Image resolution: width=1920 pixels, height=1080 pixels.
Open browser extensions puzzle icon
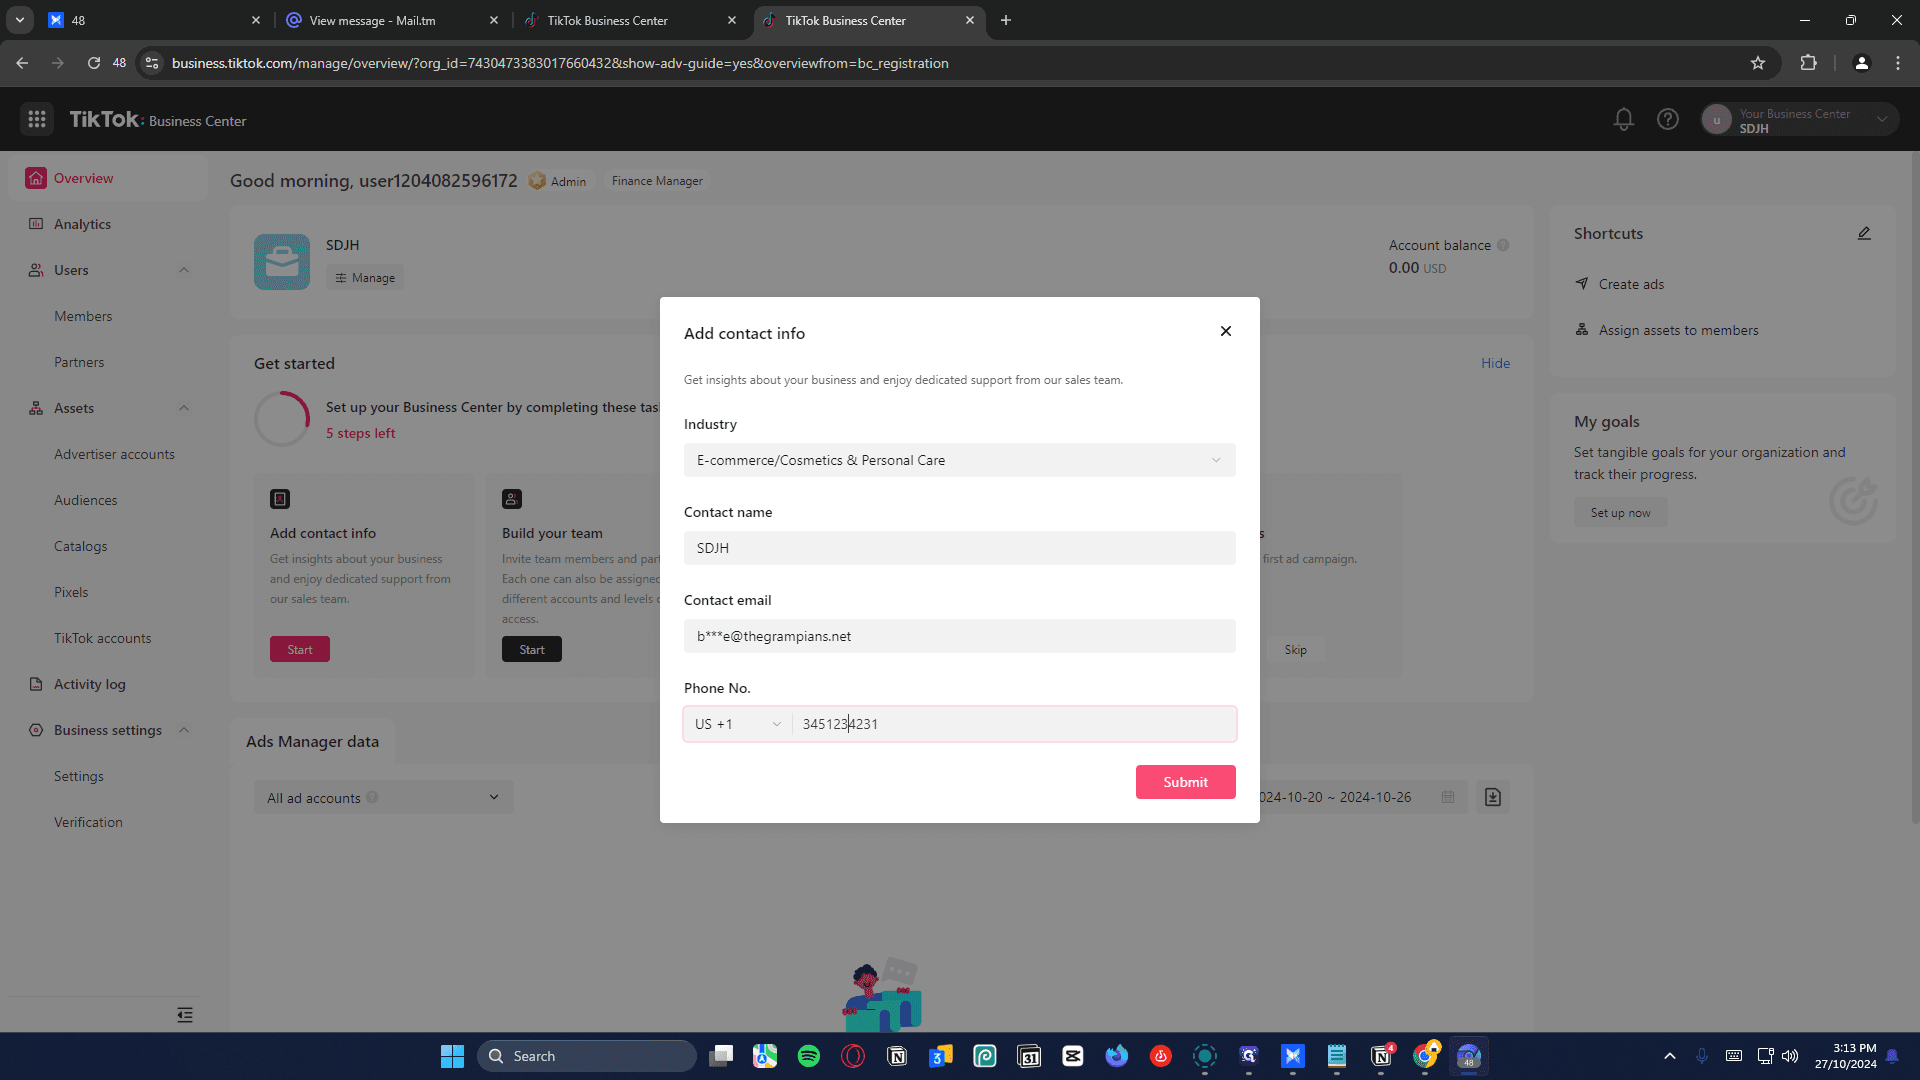pyautogui.click(x=1808, y=63)
